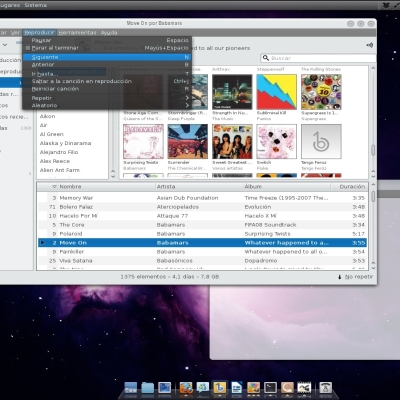Sort by the Álbum column header
The width and height of the screenshot is (400, 400).
pos(287,187)
